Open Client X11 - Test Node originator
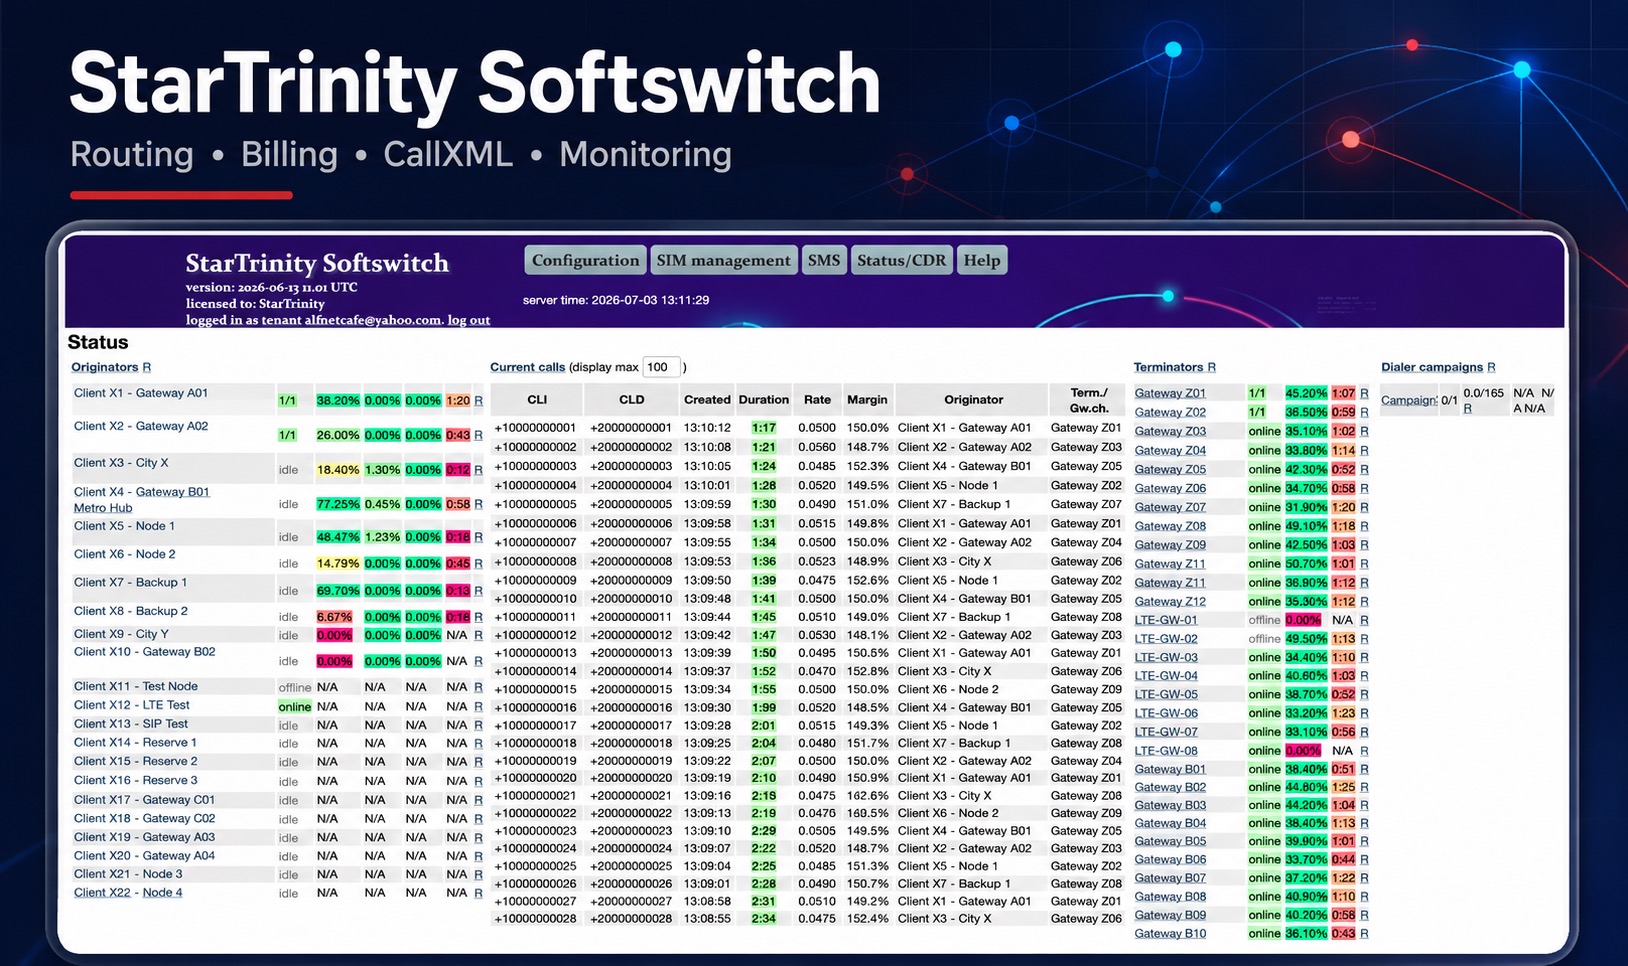The image size is (1628, 966). pos(135,686)
